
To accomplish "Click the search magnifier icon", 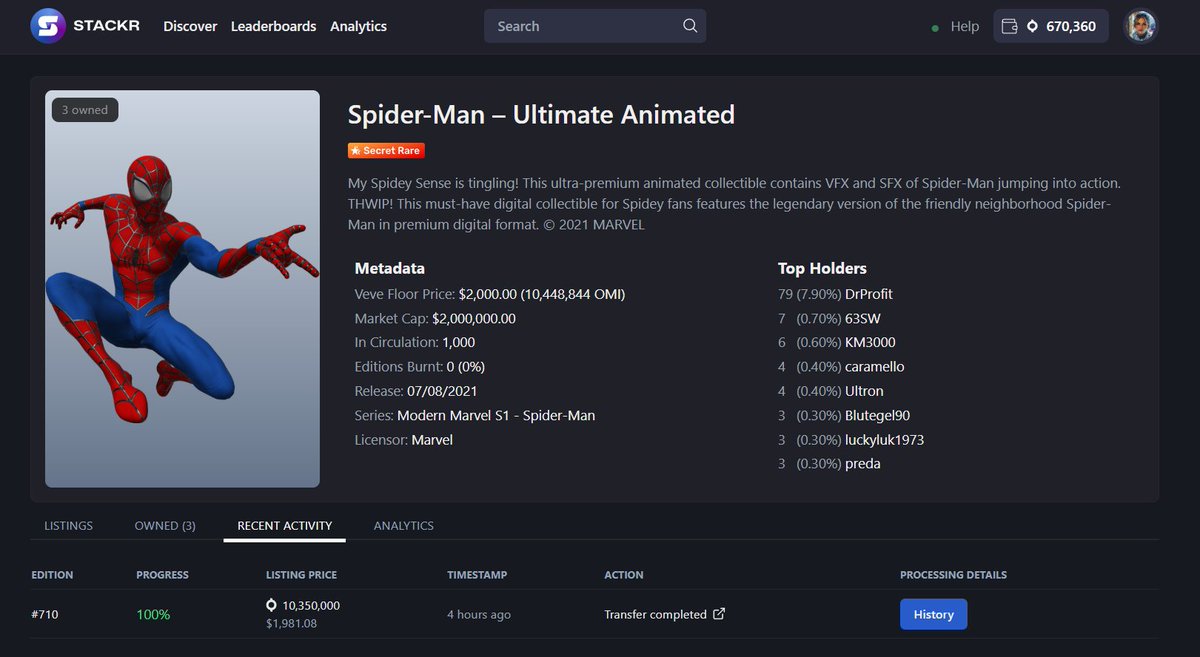I will point(690,26).
